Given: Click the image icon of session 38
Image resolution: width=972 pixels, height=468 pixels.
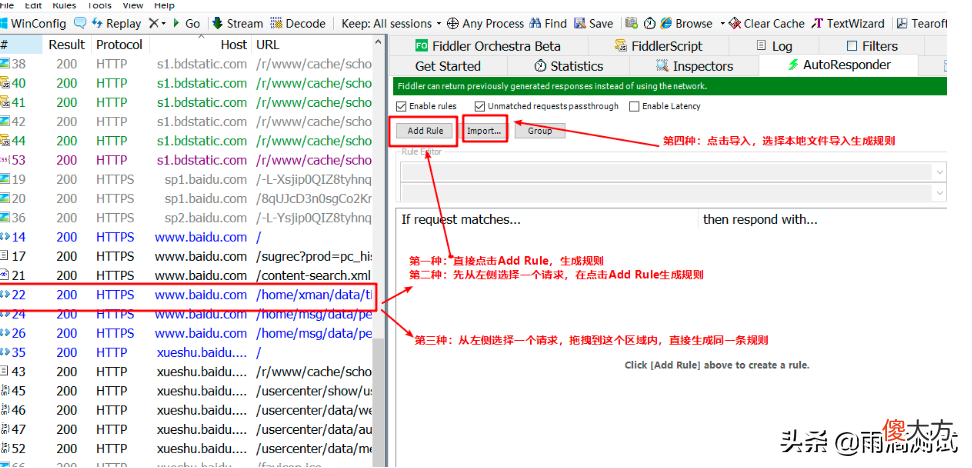Looking at the screenshot, I should point(5,63).
